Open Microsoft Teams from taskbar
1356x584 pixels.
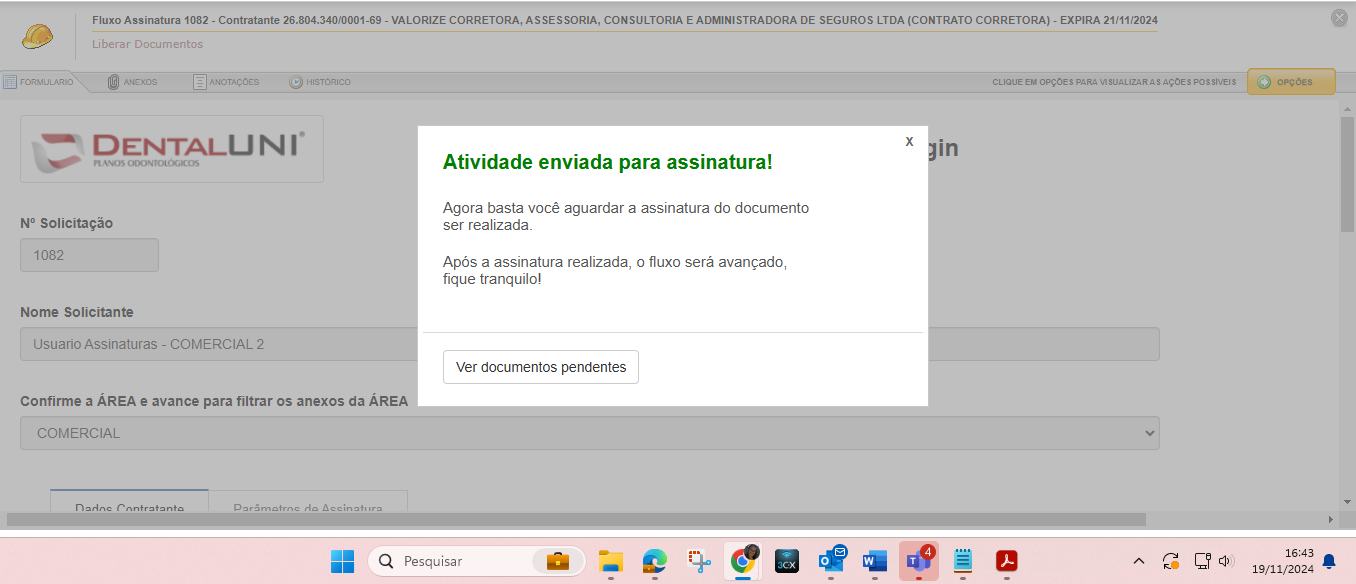click(919, 561)
